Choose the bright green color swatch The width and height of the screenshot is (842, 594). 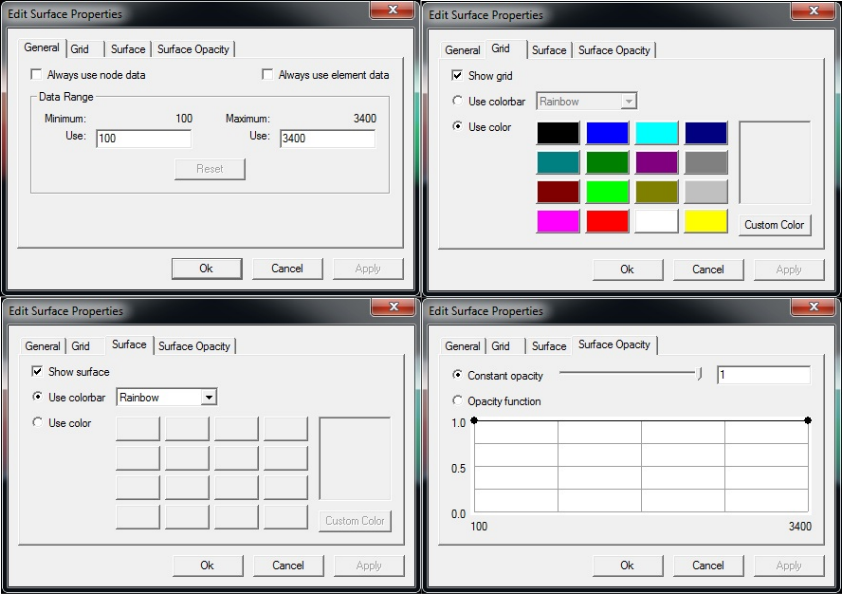point(607,192)
